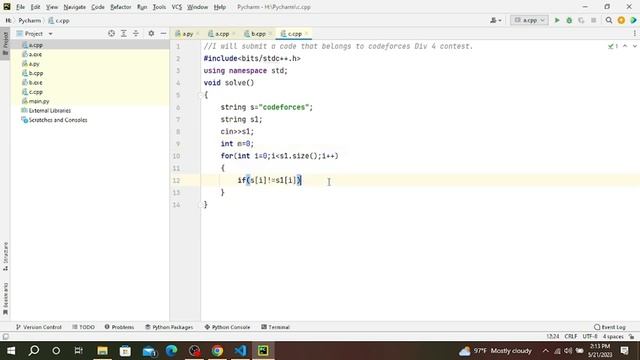The height and width of the screenshot is (360, 640).
Task: Click the UTF-8 encoding in status bar
Action: pyautogui.click(x=590, y=336)
